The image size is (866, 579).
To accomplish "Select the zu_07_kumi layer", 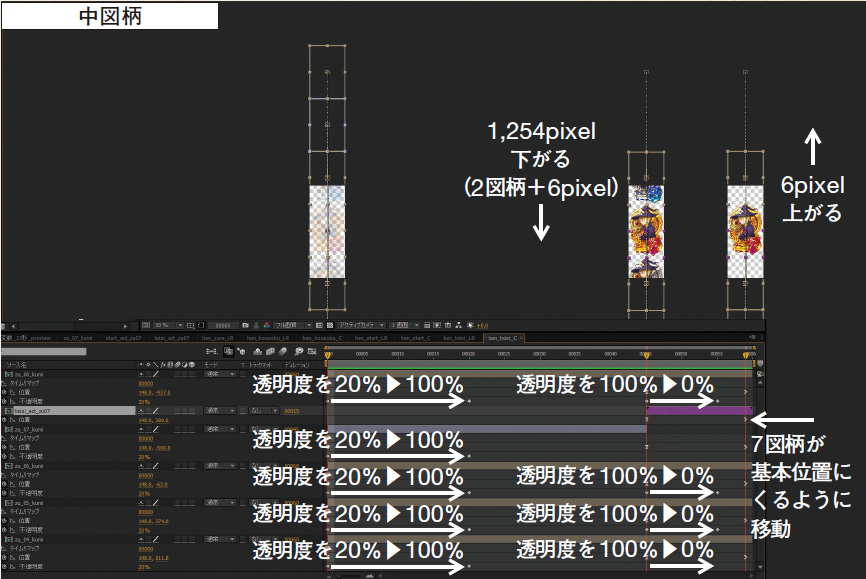I will [x=29, y=429].
